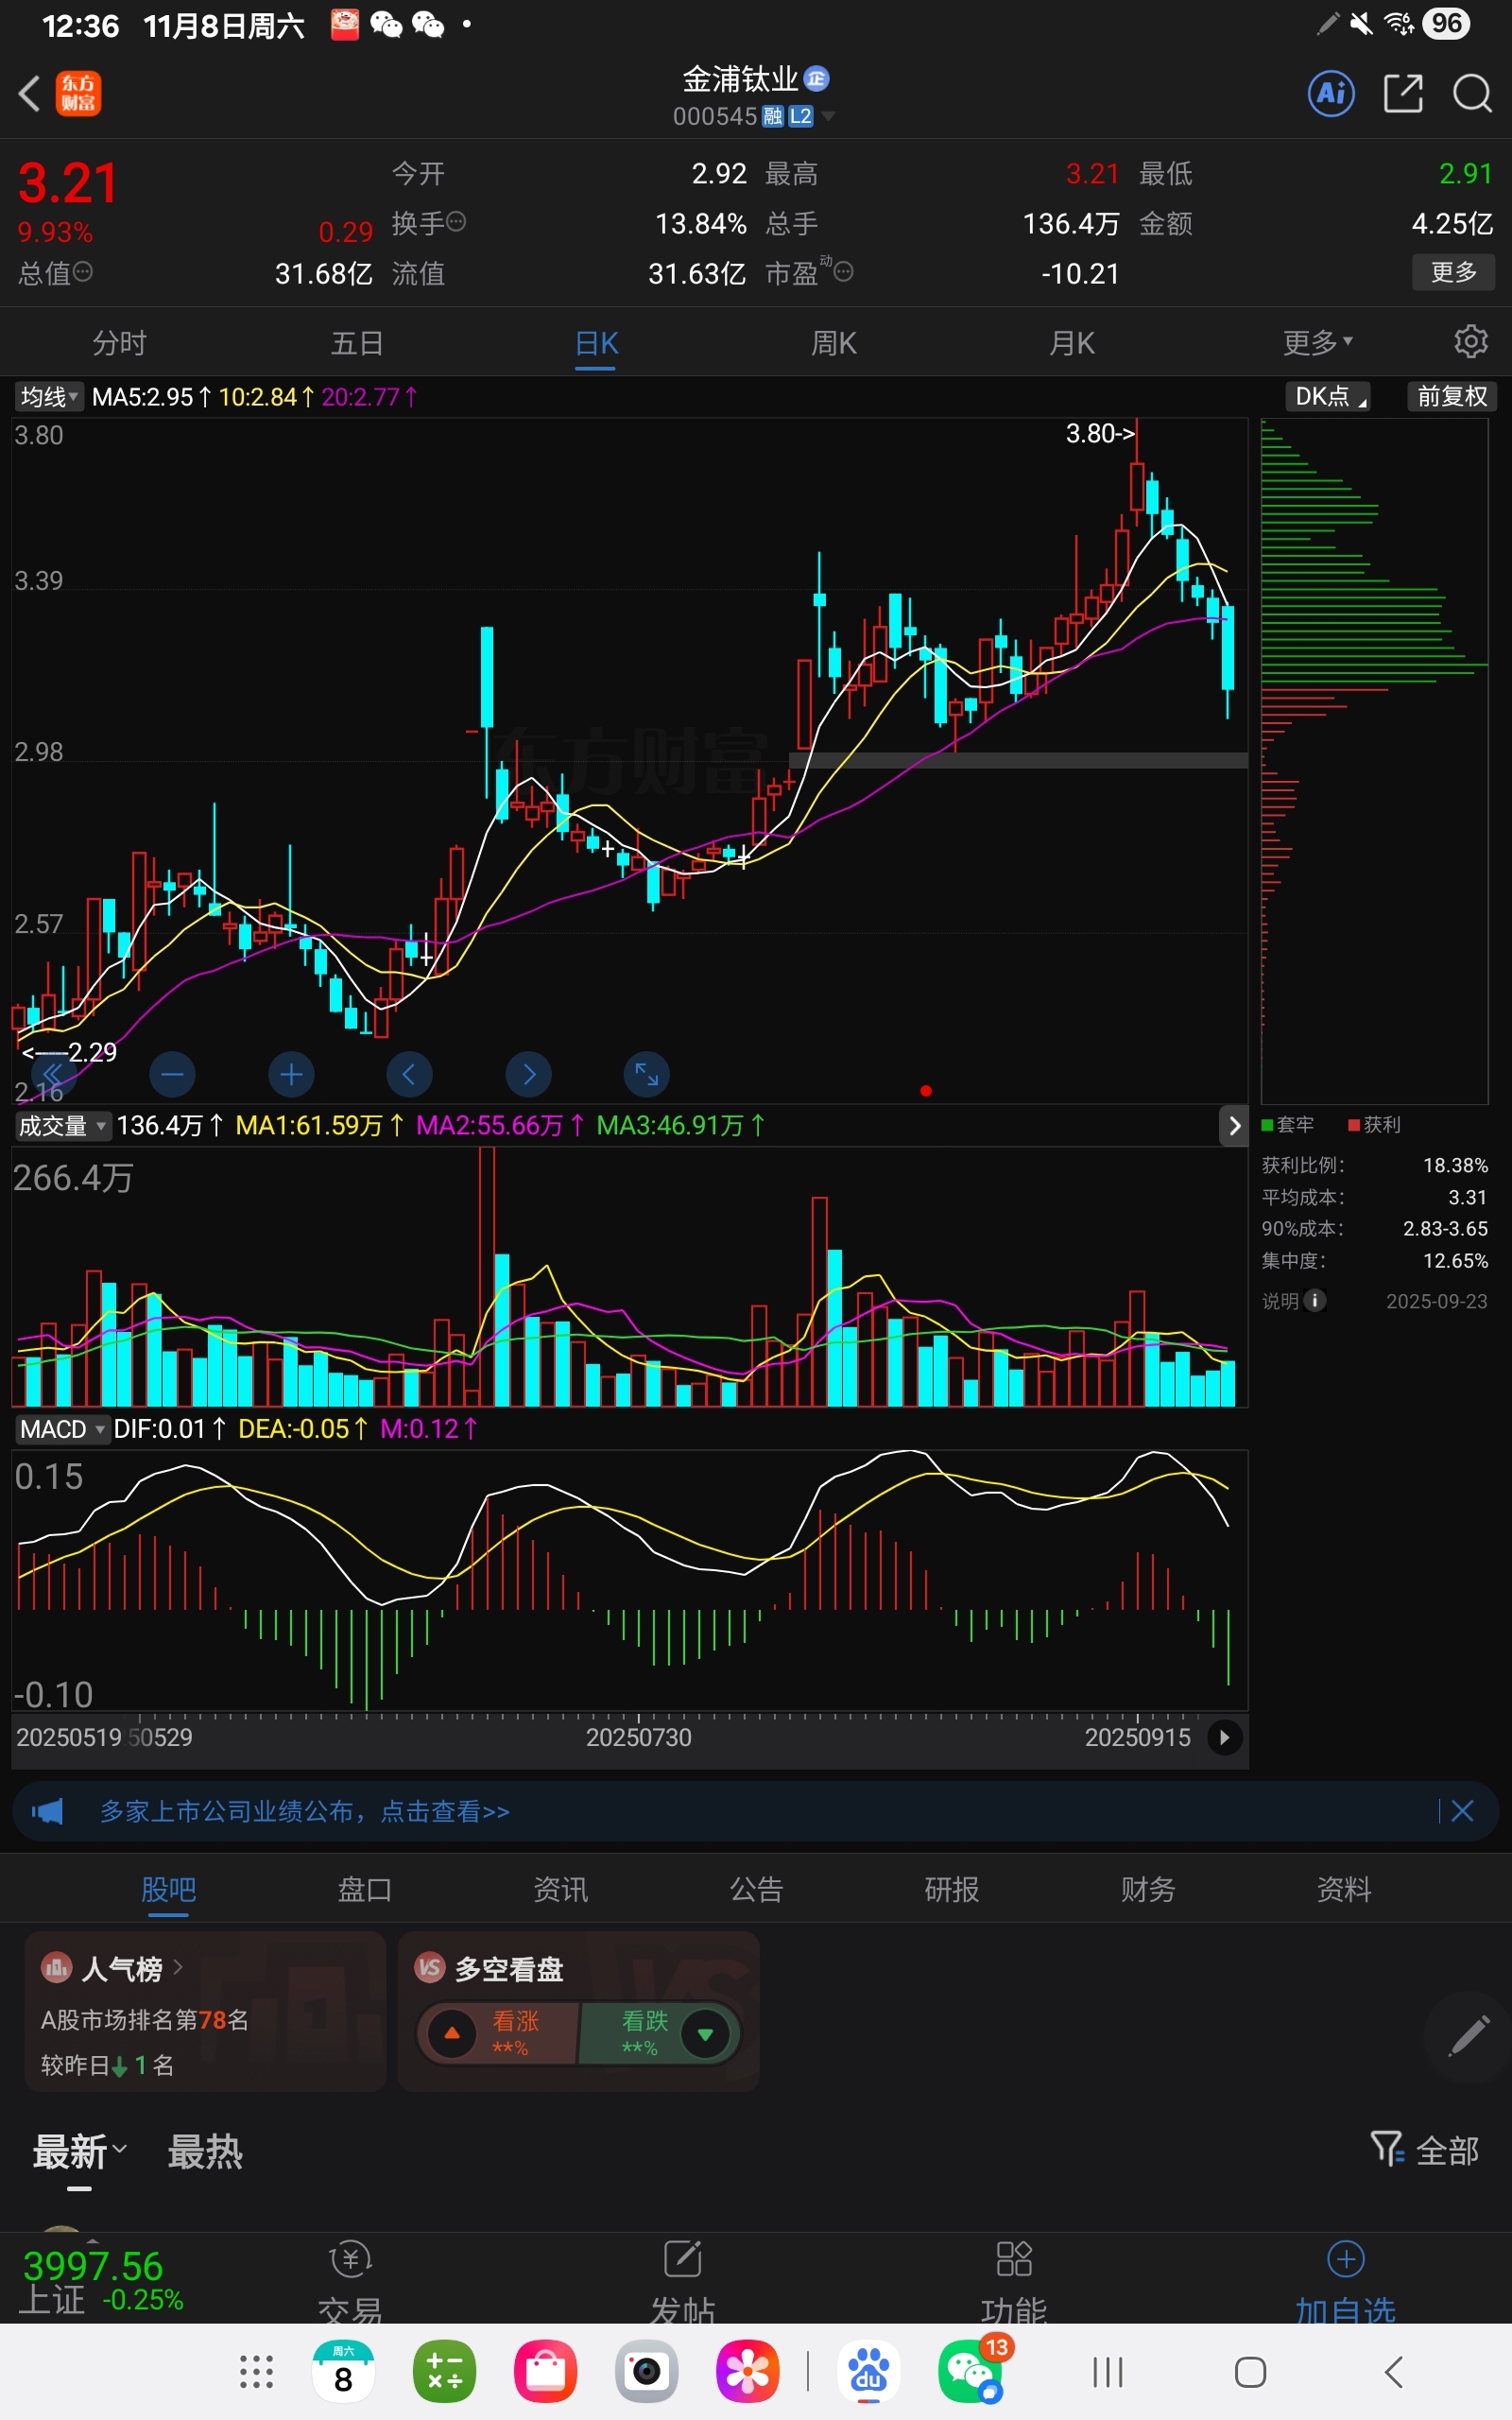This screenshot has width=1512, height=2420.
Task: Open the MACD indicator dropdown
Action: click(x=61, y=1429)
